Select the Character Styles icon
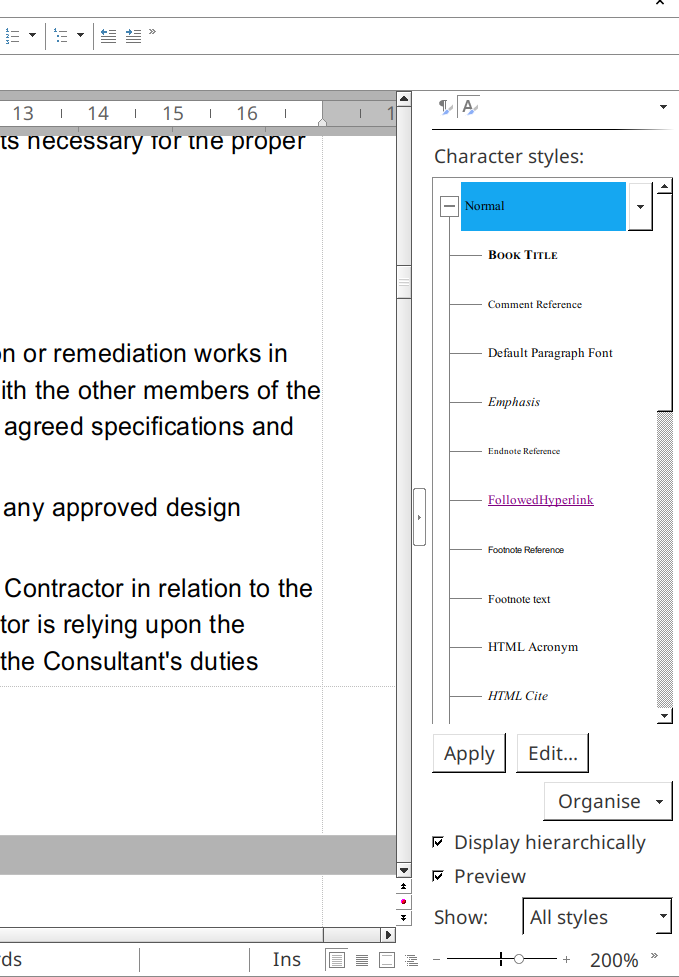The image size is (679, 977). click(468, 107)
